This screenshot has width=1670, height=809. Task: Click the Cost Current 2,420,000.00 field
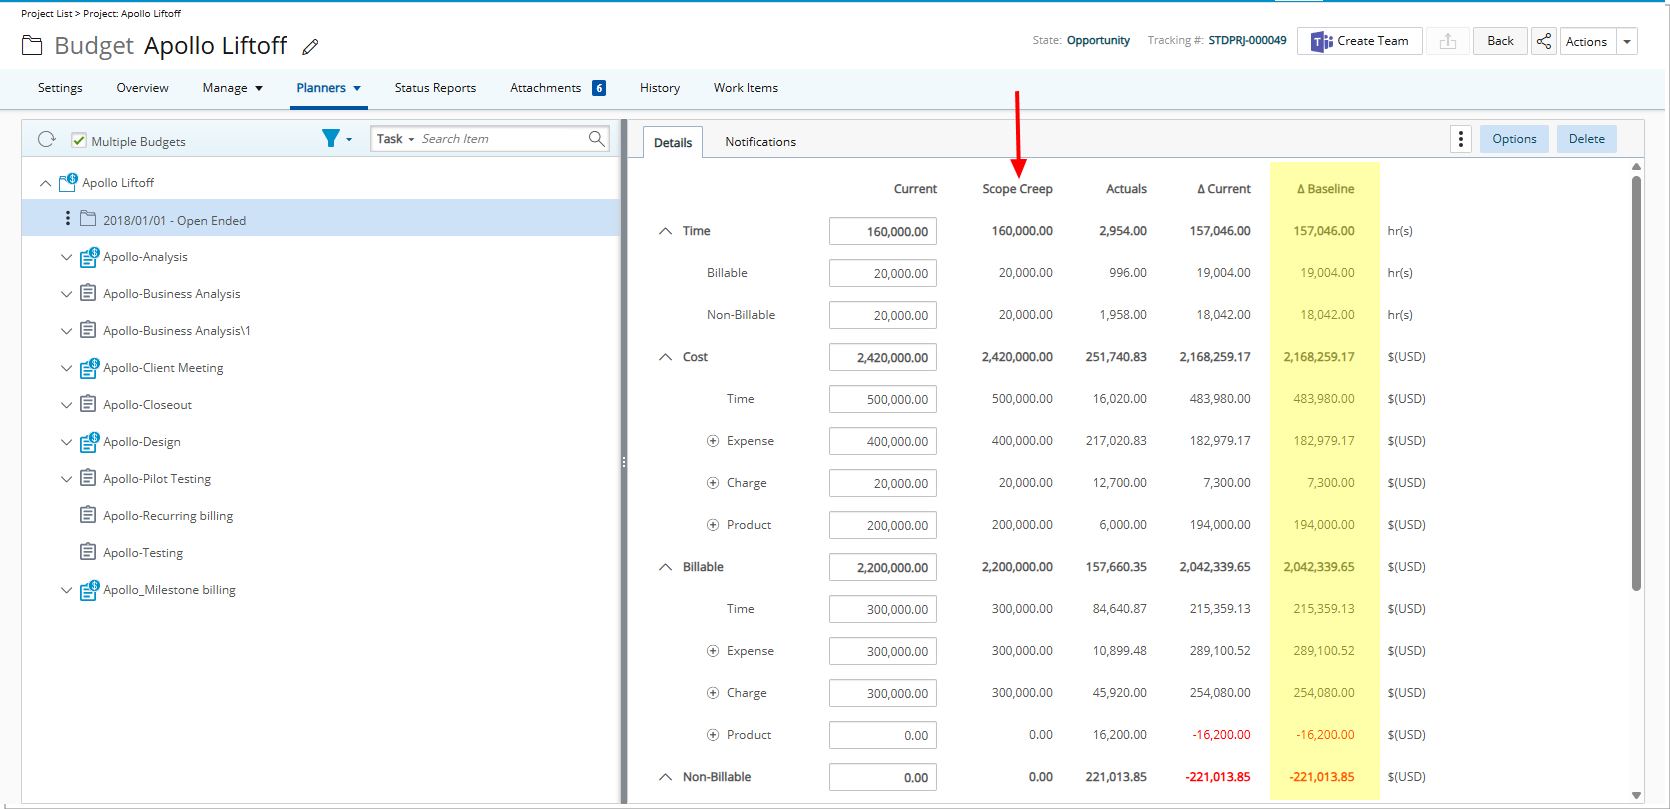pos(883,357)
